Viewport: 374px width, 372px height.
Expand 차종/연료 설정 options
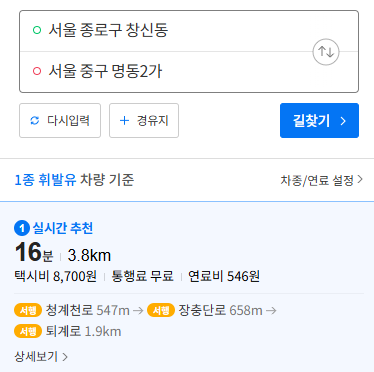322,180
